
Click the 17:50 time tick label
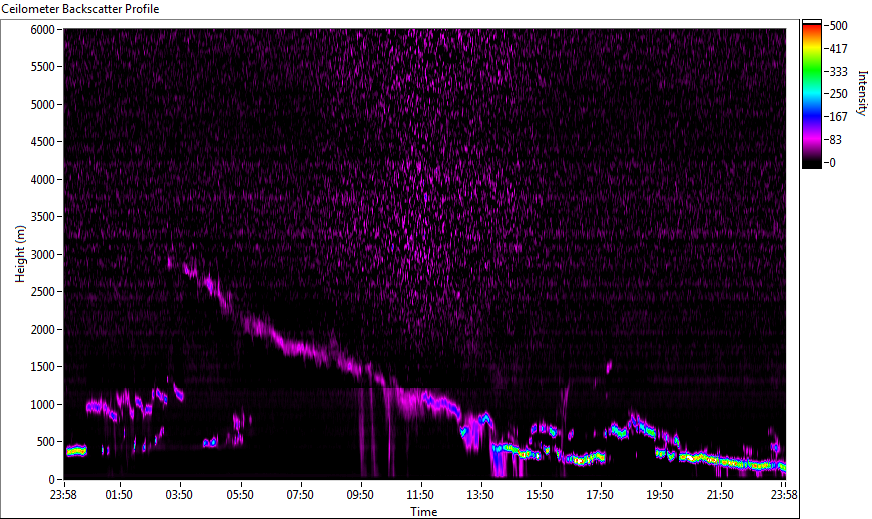600,495
